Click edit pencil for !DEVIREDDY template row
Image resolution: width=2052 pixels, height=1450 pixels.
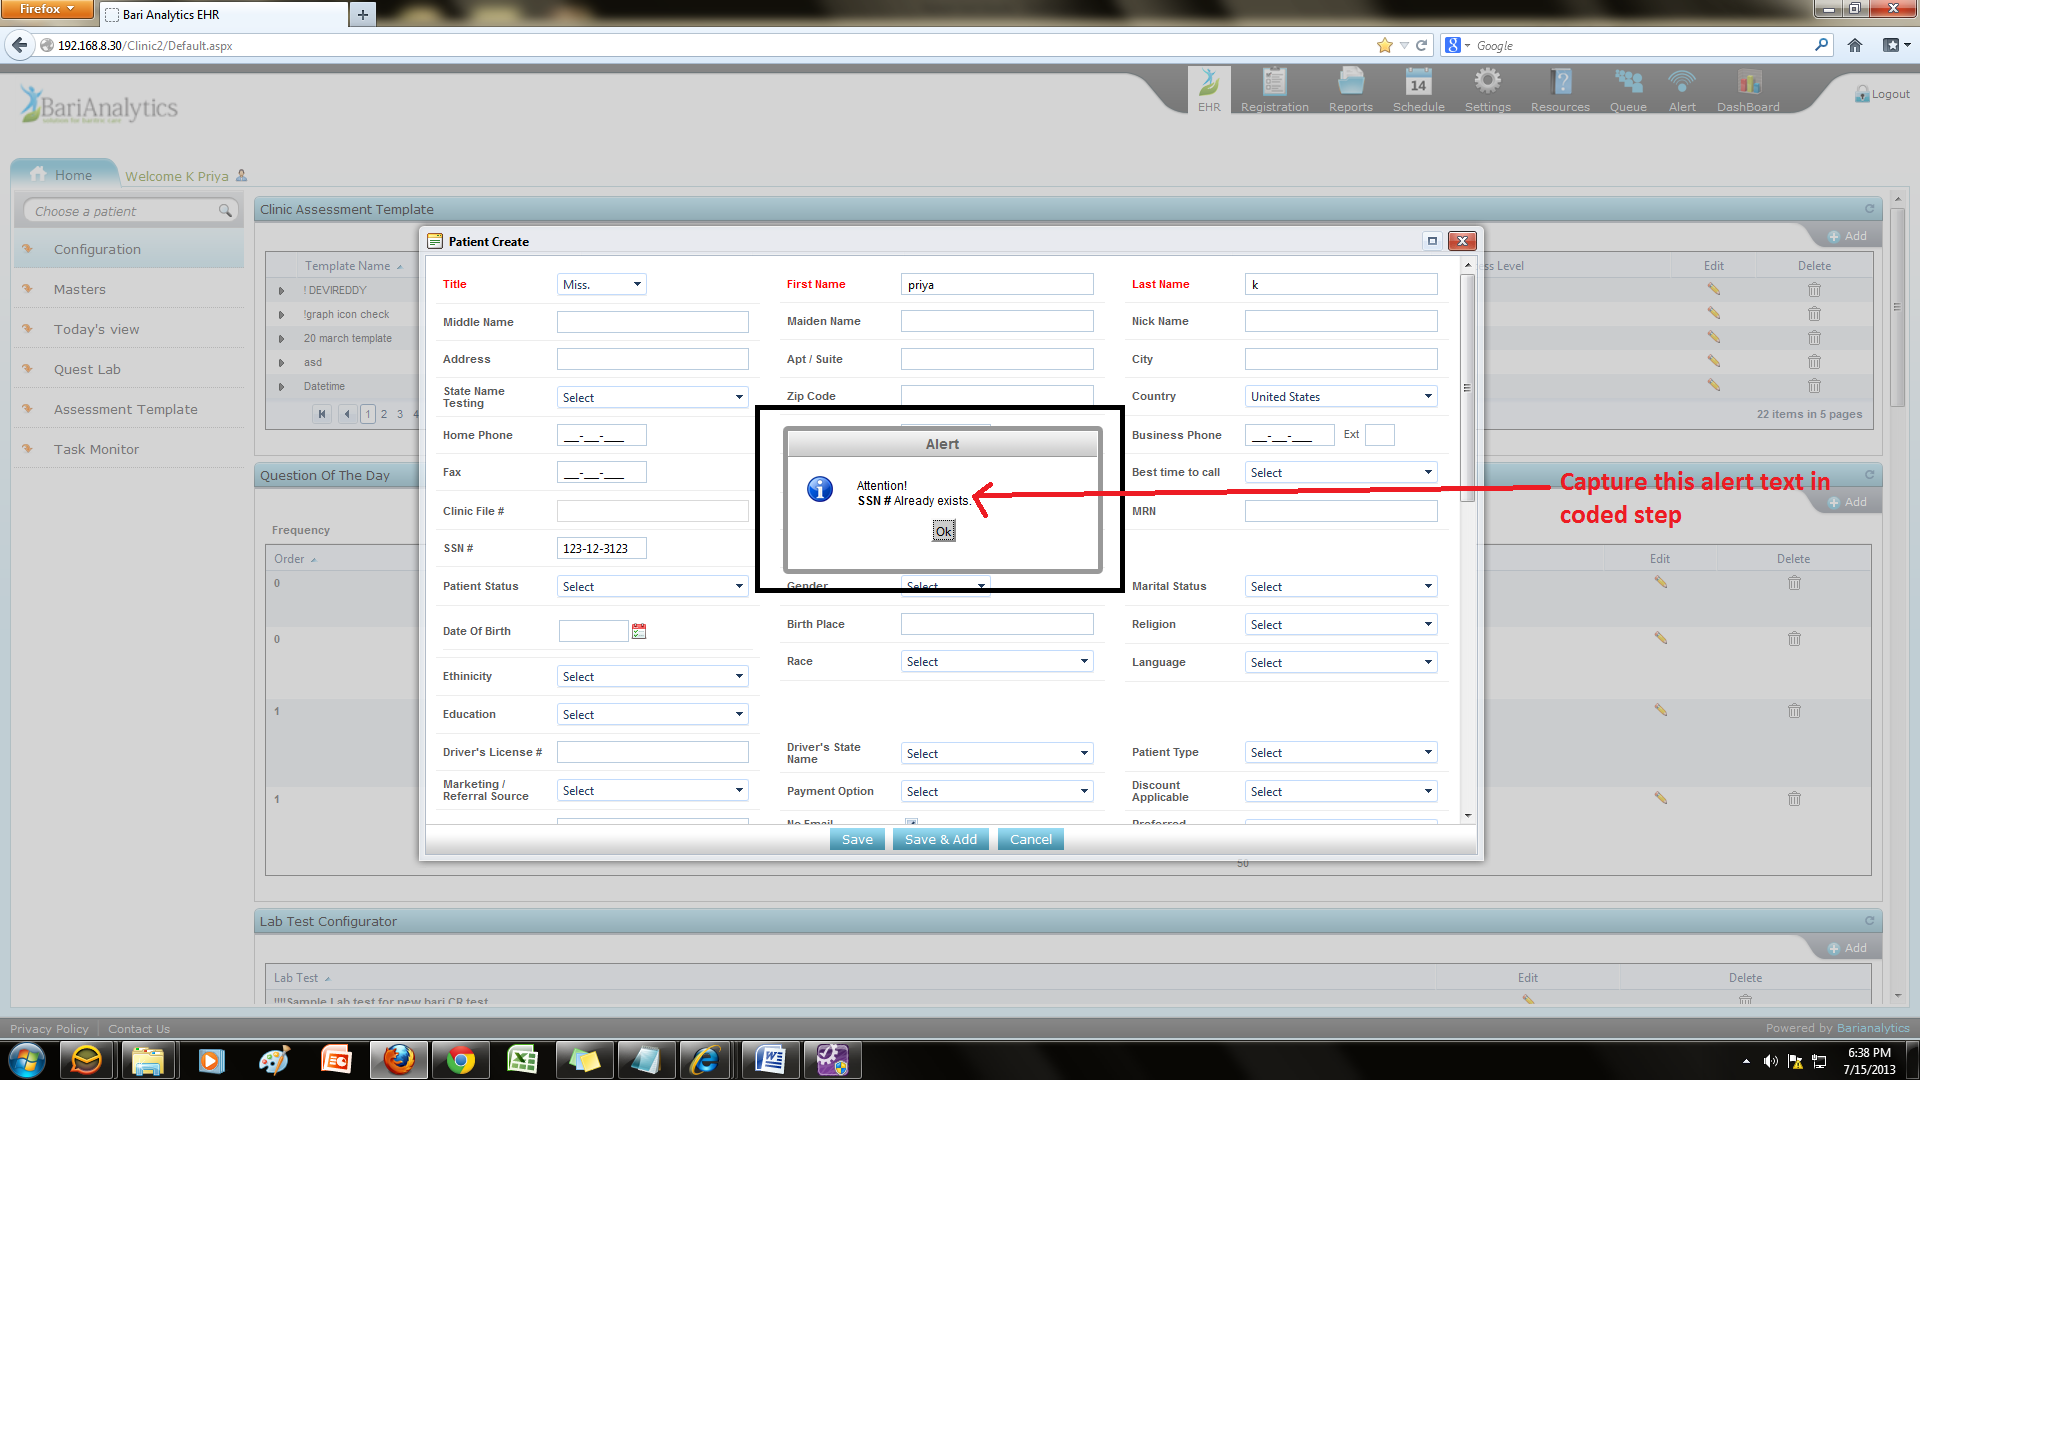click(x=1713, y=290)
